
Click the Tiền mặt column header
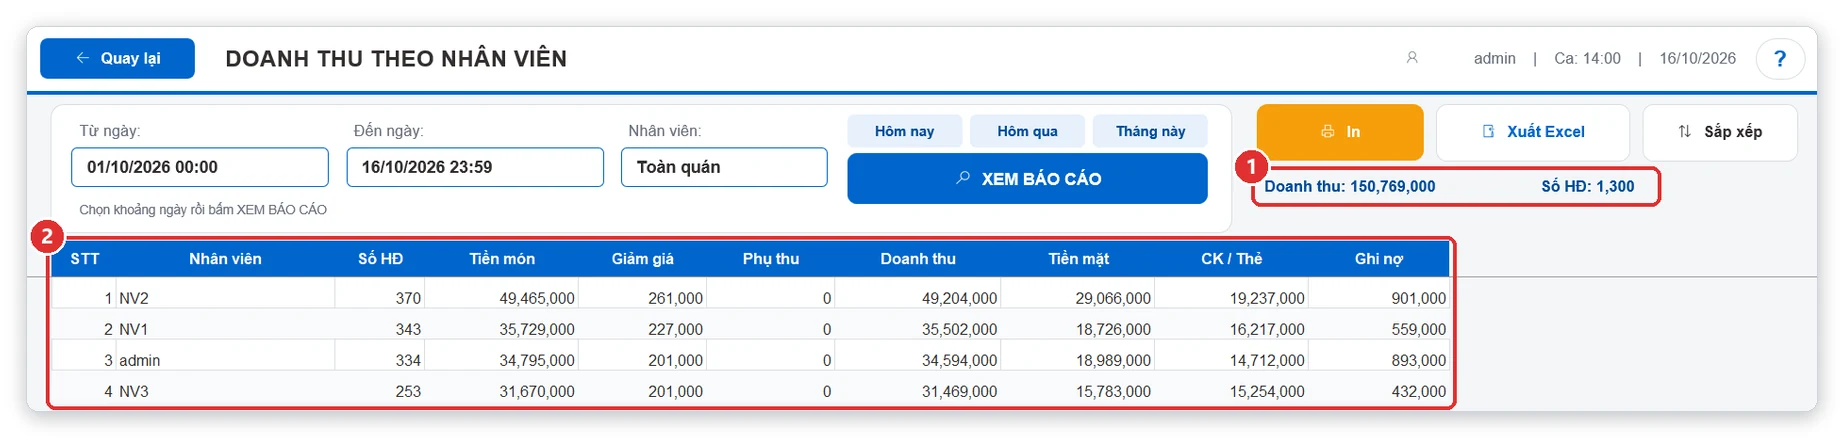tap(1078, 259)
